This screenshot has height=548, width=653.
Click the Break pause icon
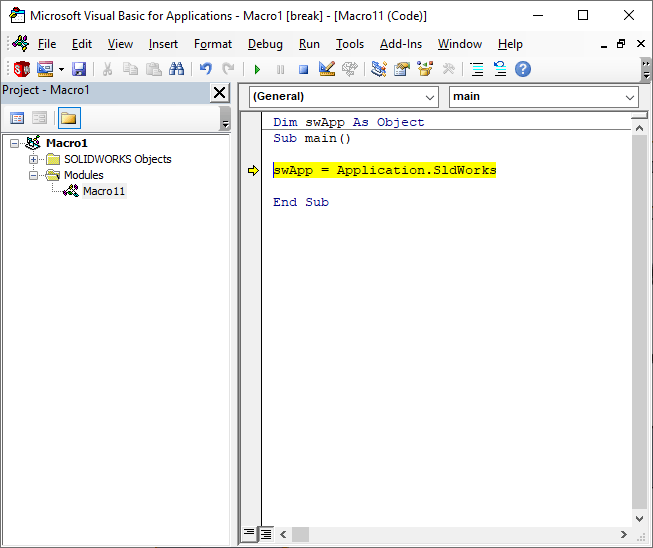[280, 69]
